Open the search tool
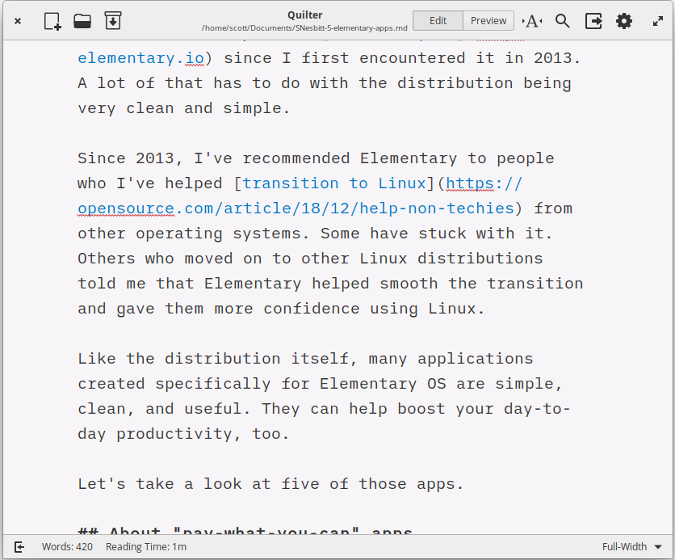Viewport: 675px width, 560px height. tap(563, 21)
